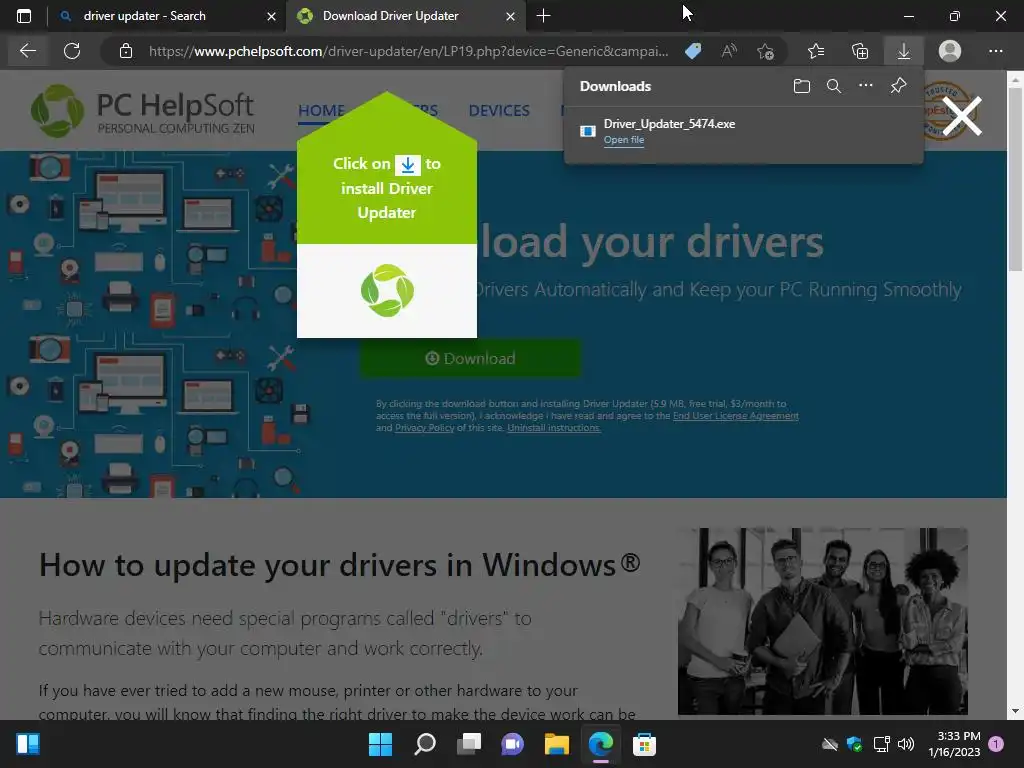Click Open file under Driver_Updater_5474.exe
This screenshot has height=768, width=1024.
click(x=624, y=140)
